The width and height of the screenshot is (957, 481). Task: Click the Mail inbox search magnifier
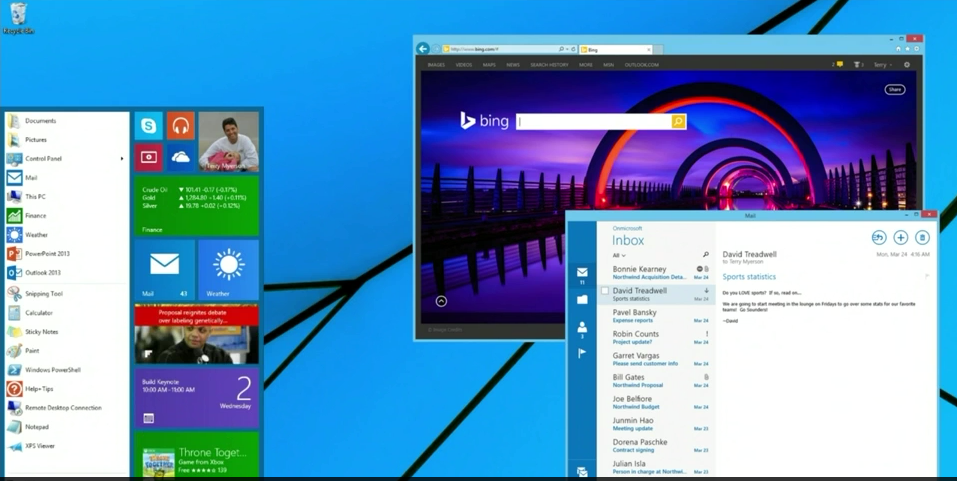tap(706, 255)
